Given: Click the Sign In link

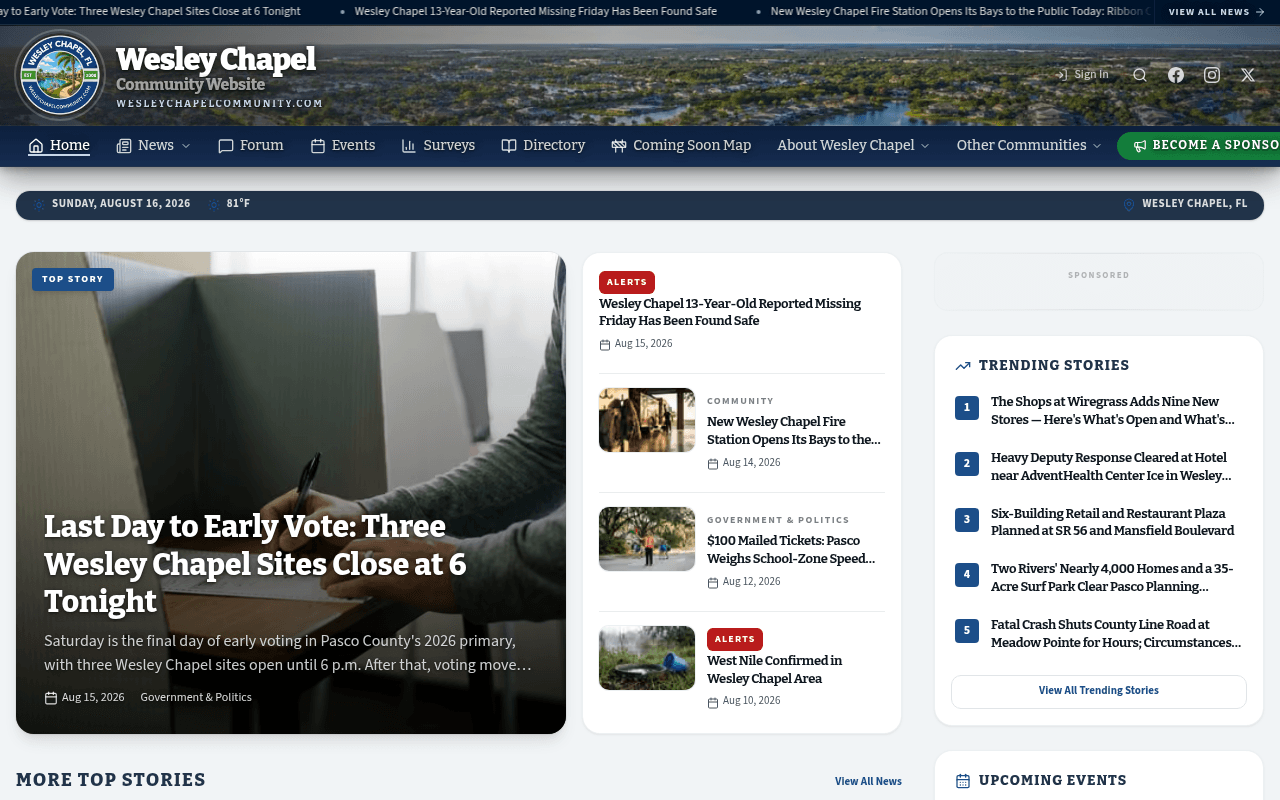Looking at the screenshot, I should (1083, 74).
